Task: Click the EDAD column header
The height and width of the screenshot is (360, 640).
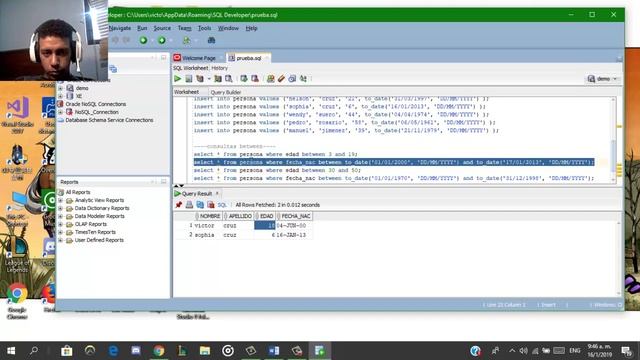Action: [x=265, y=216]
